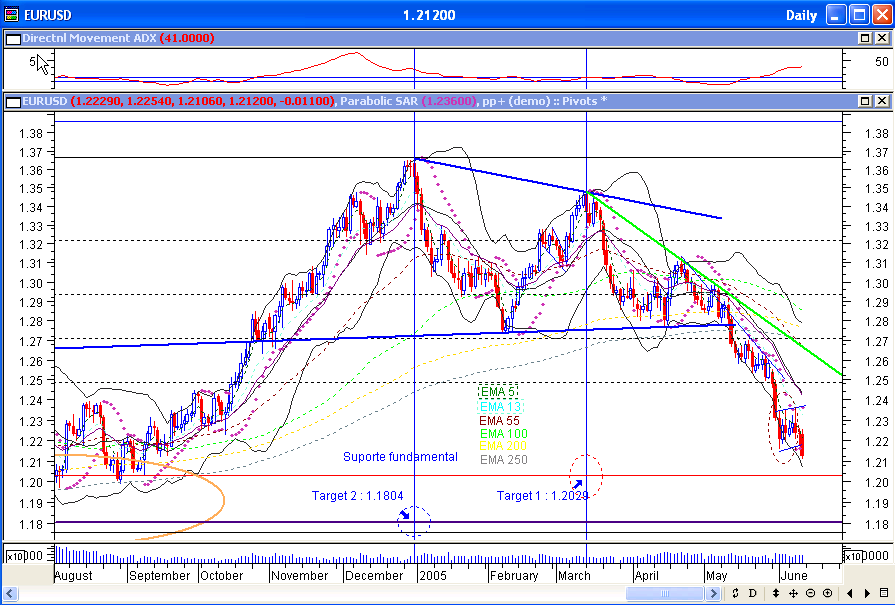Select the zoom in tool
This screenshot has height=605, width=895.
[x=828, y=593]
